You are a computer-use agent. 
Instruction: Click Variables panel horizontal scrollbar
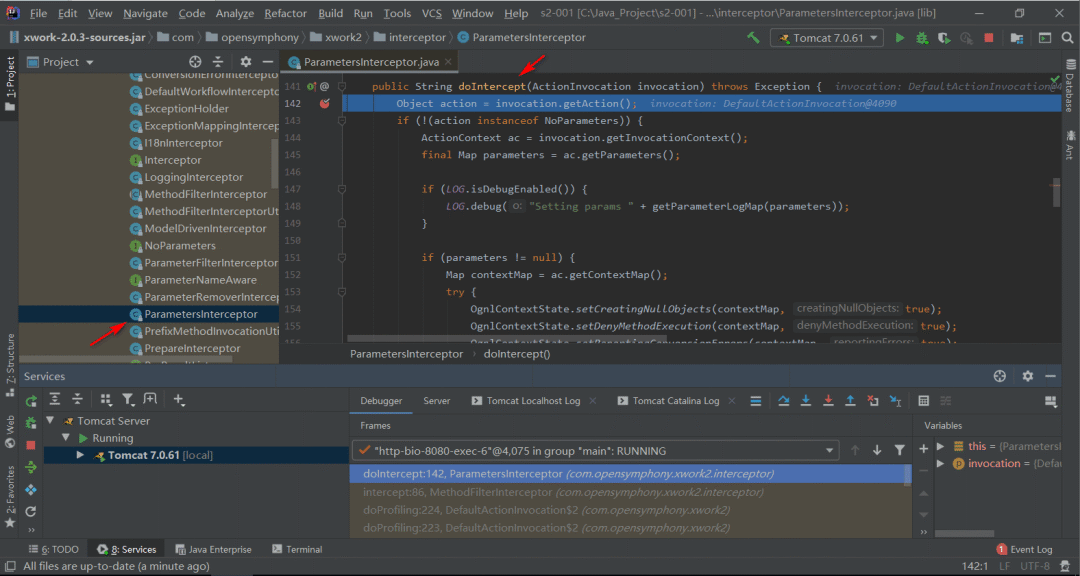(x=964, y=533)
